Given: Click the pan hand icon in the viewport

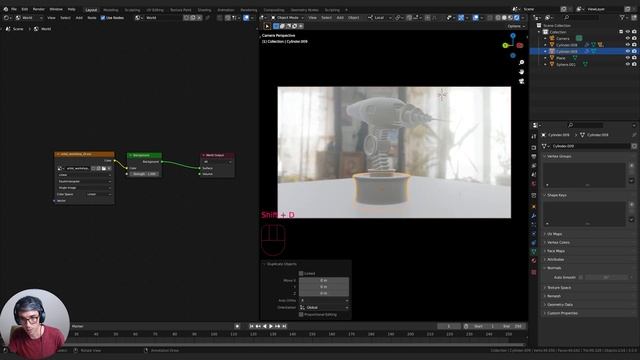Looking at the screenshot, I should tap(521, 72).
